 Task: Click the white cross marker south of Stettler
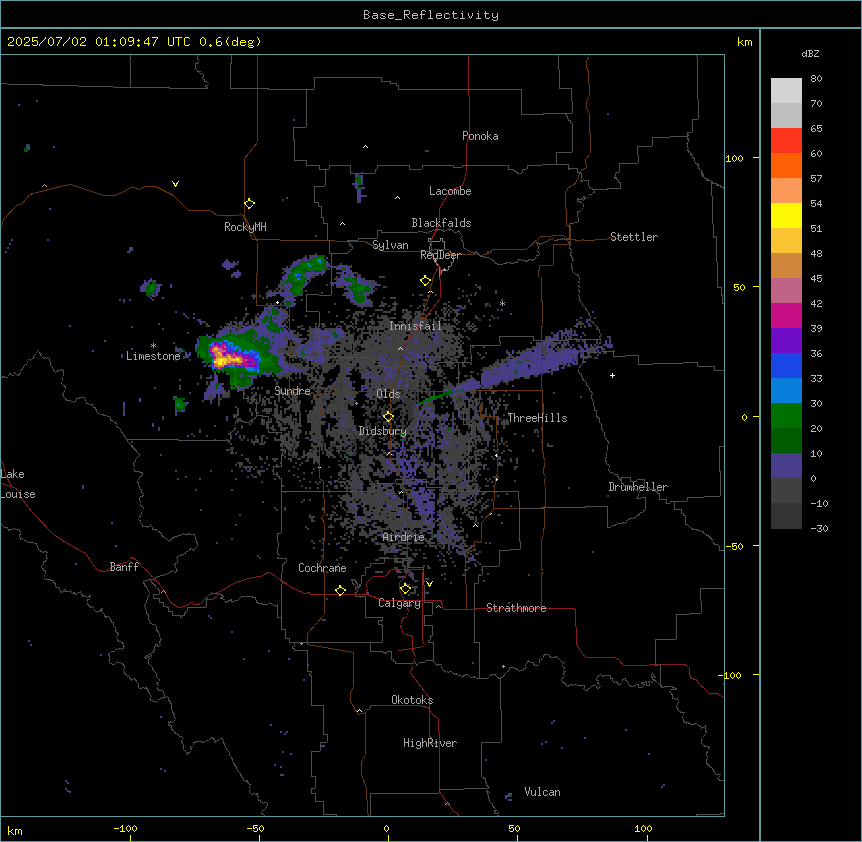612,375
